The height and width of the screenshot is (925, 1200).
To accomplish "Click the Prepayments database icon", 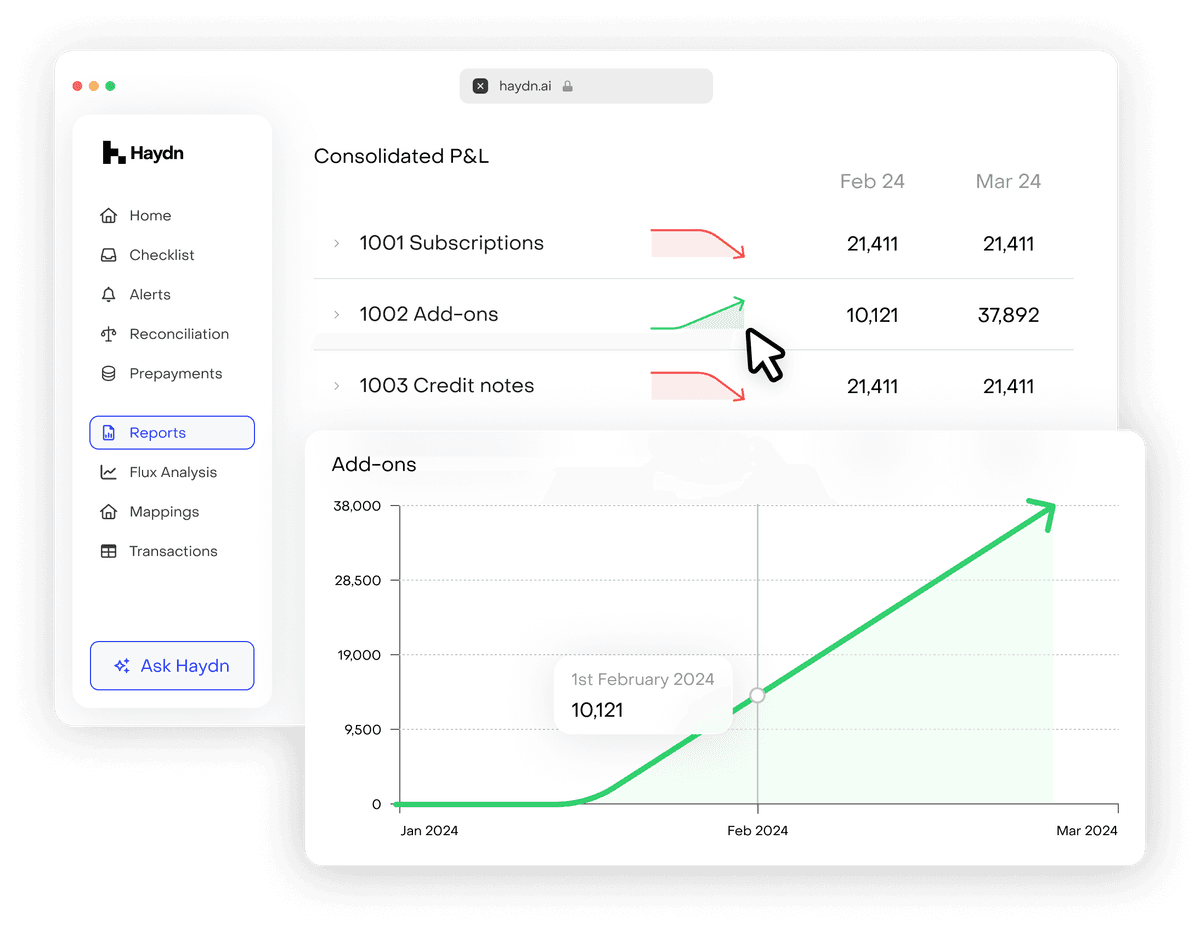I will (109, 374).
